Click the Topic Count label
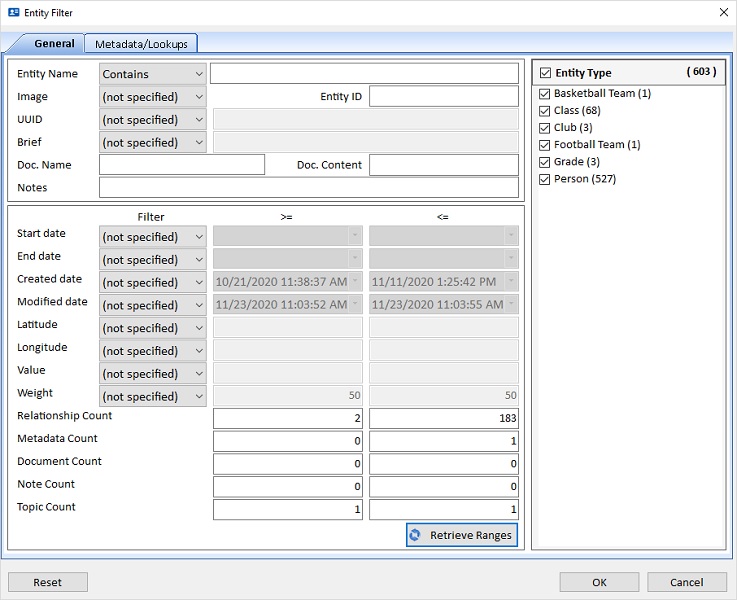737x600 pixels. coord(46,507)
